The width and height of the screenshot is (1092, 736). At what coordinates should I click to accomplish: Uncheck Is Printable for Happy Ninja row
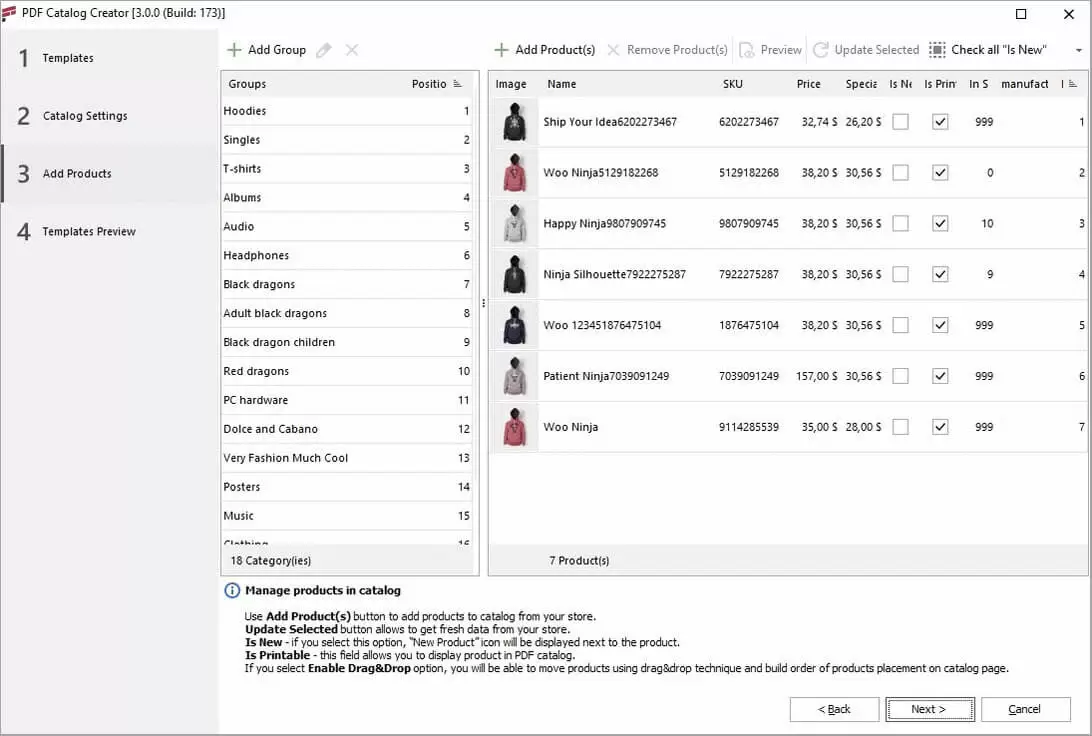point(940,224)
